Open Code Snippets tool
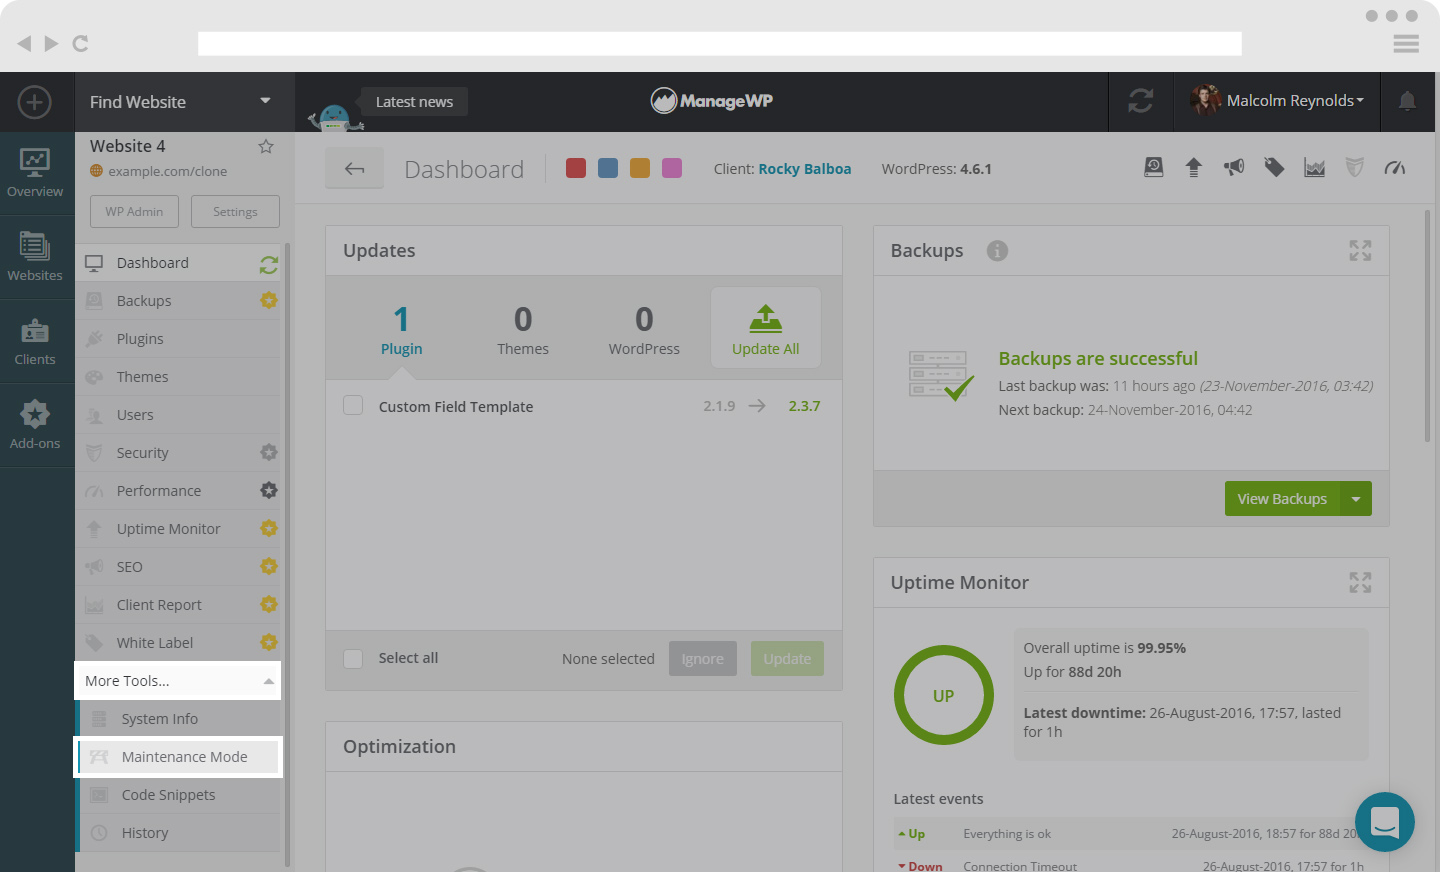The image size is (1440, 872). pos(180,795)
